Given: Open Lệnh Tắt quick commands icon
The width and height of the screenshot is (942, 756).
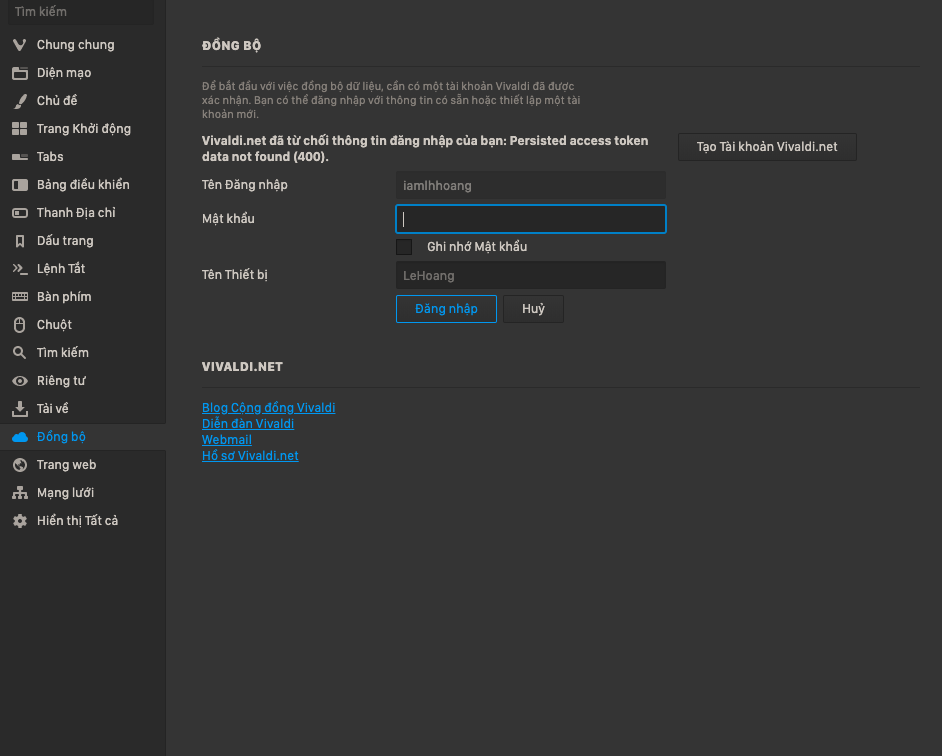Looking at the screenshot, I should point(19,269).
